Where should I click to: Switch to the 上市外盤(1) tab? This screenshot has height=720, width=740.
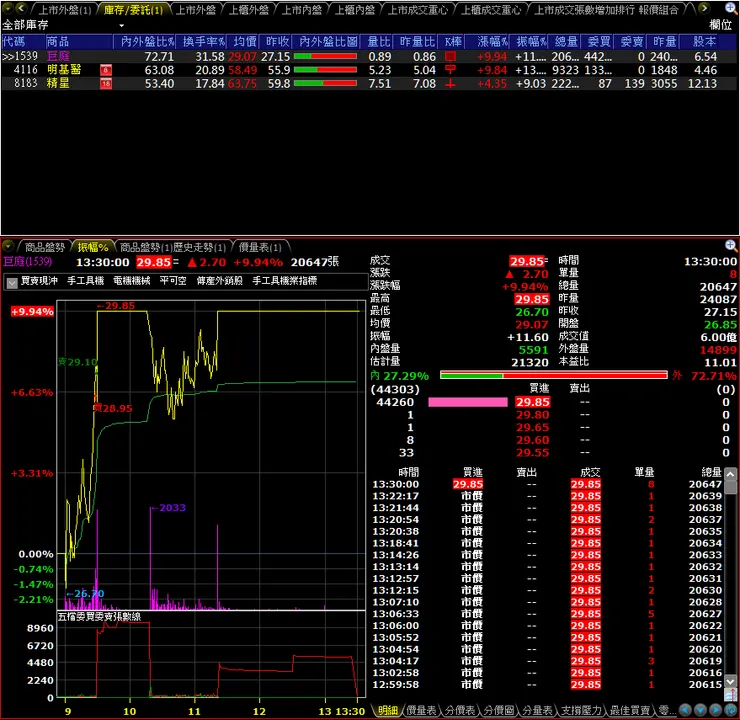[64, 10]
